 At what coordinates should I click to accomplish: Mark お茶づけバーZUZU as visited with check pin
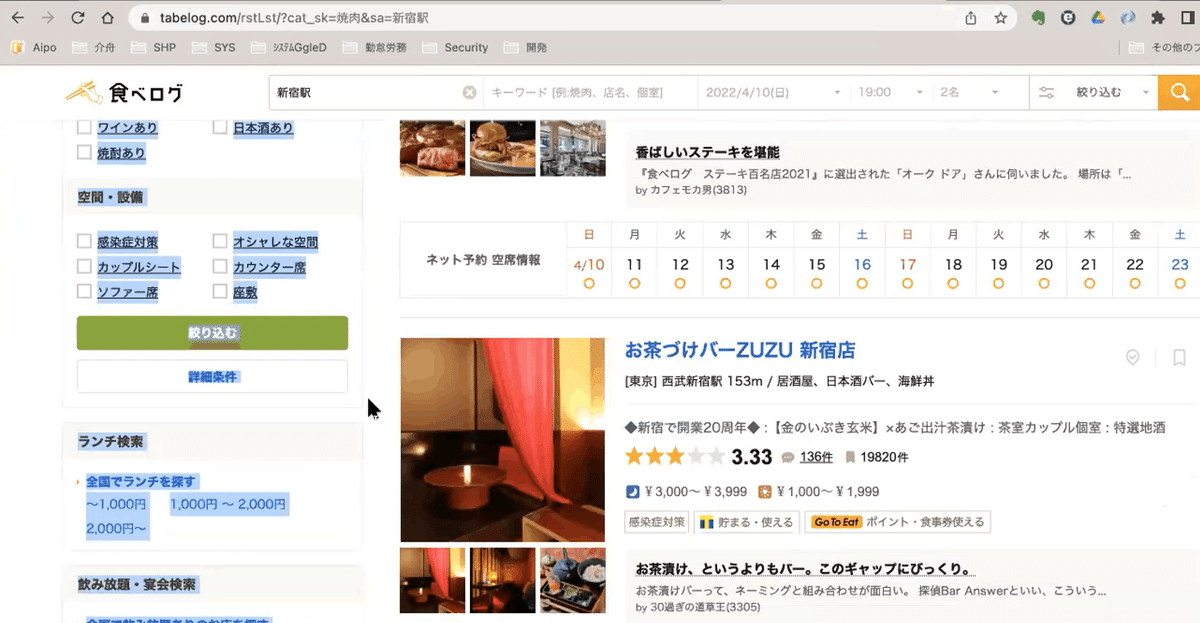click(x=1133, y=357)
